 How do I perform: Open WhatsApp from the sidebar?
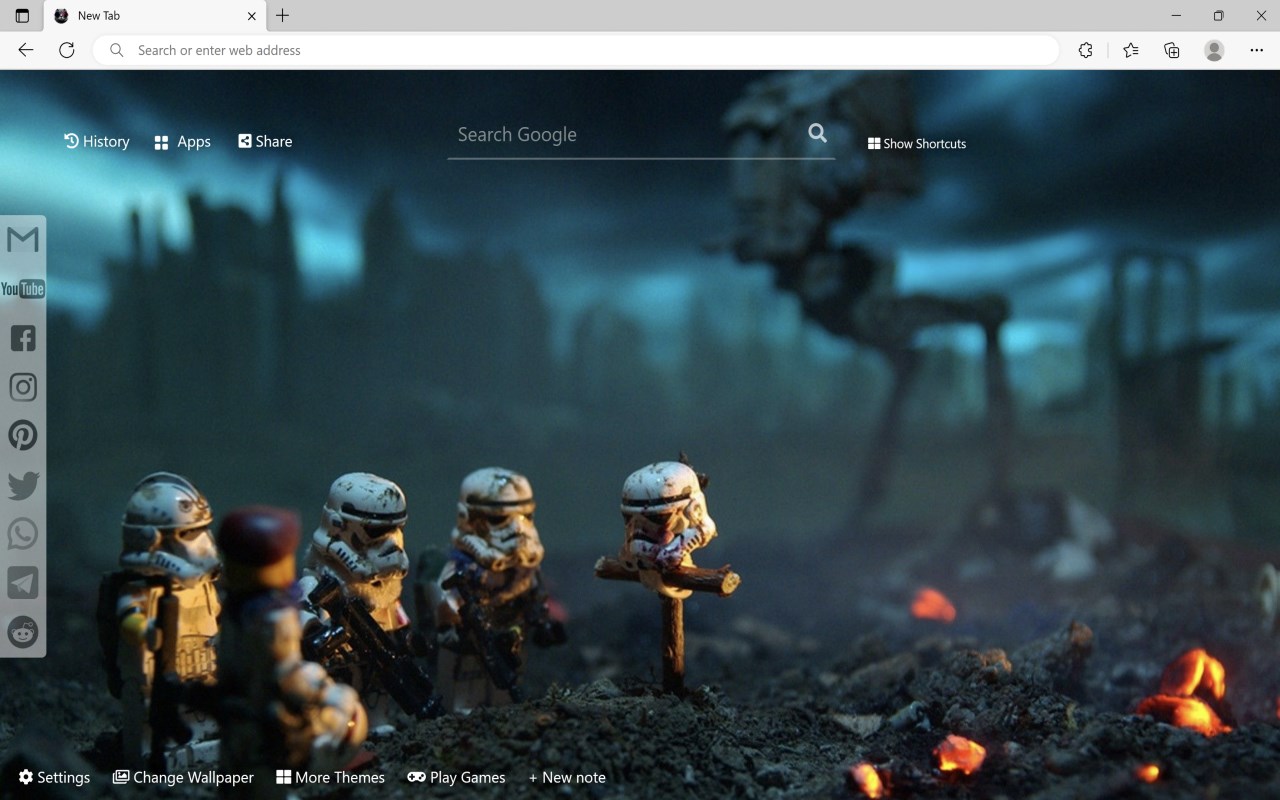click(23, 534)
